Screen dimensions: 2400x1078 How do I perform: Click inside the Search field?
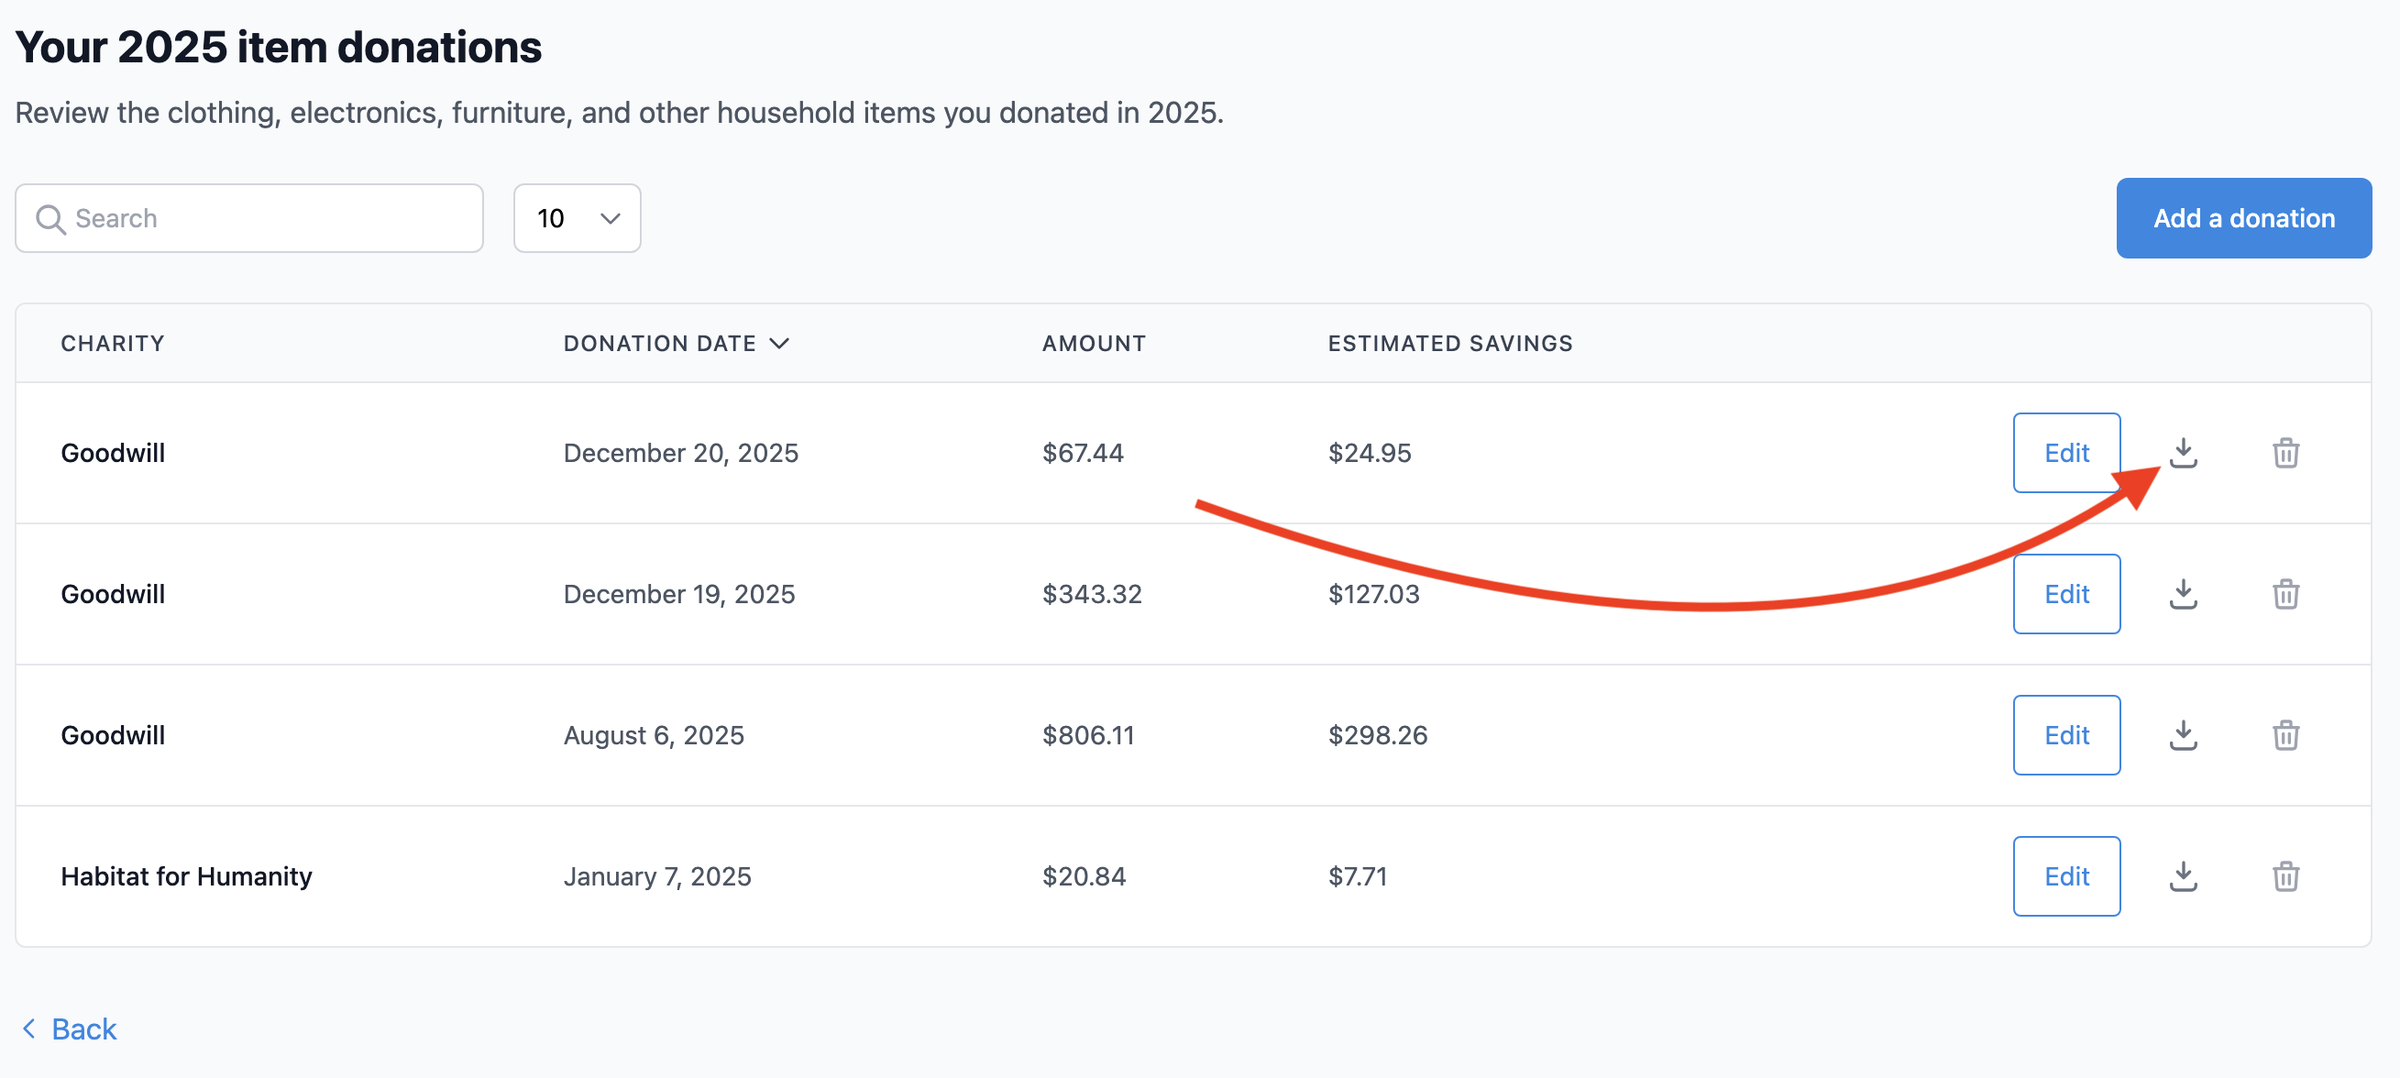(x=250, y=218)
